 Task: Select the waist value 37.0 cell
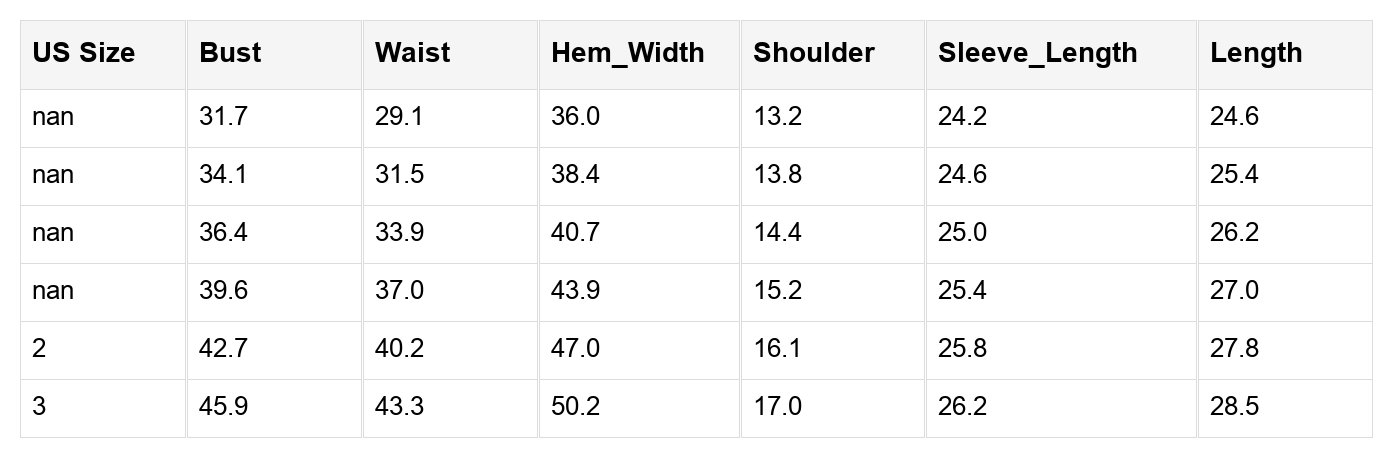(x=399, y=291)
